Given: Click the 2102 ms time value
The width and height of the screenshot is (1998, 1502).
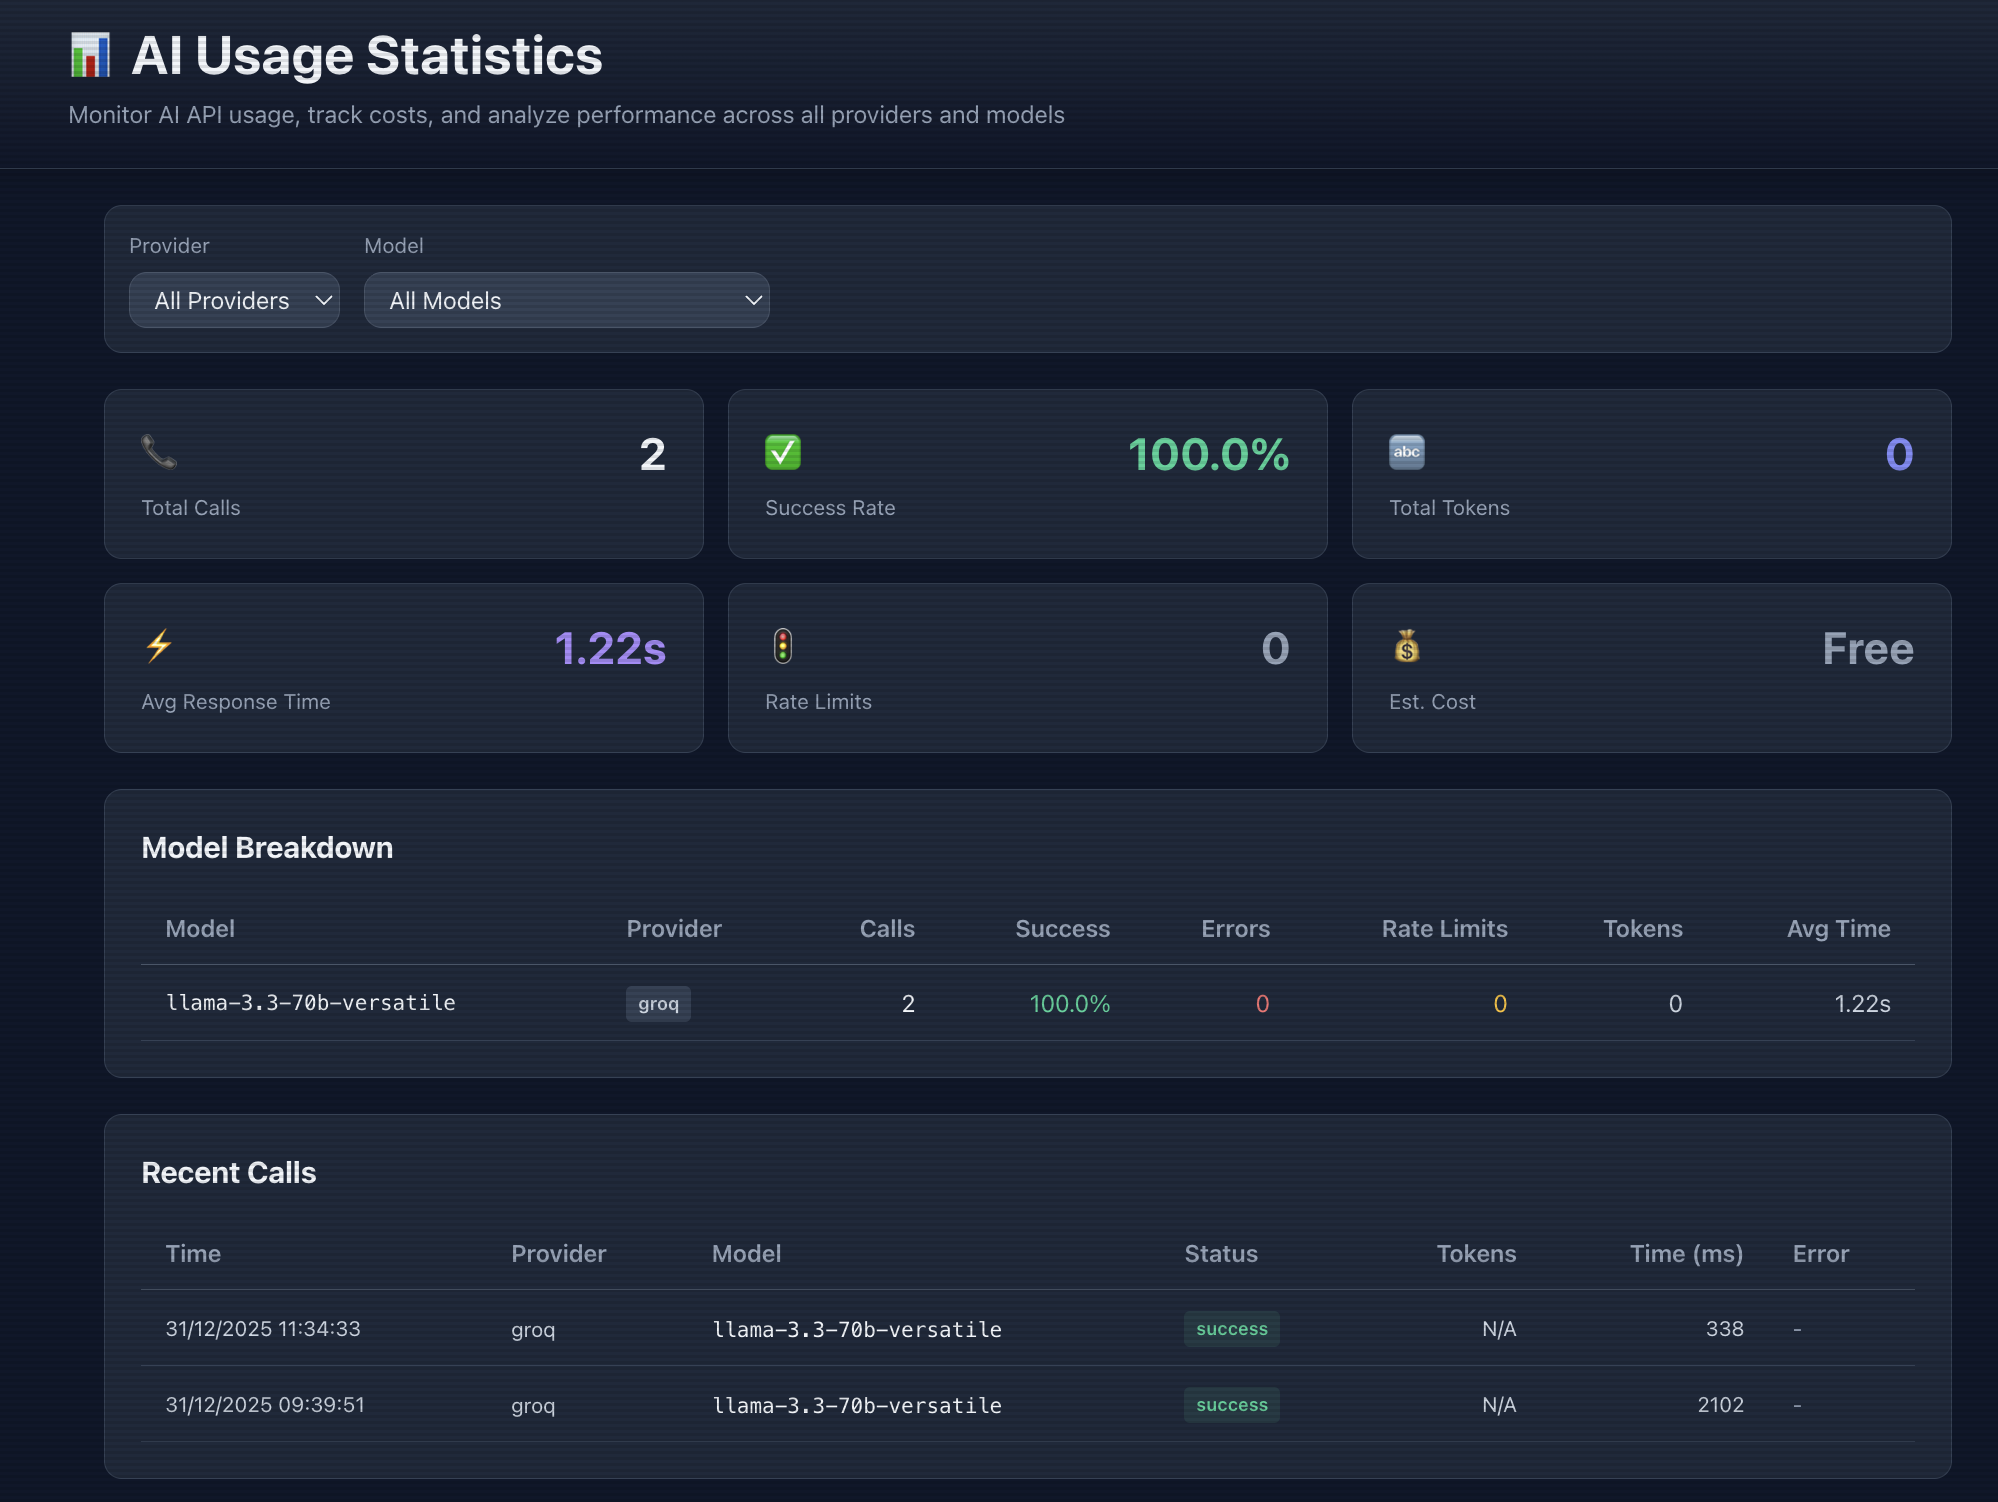Looking at the screenshot, I should pyautogui.click(x=1720, y=1405).
